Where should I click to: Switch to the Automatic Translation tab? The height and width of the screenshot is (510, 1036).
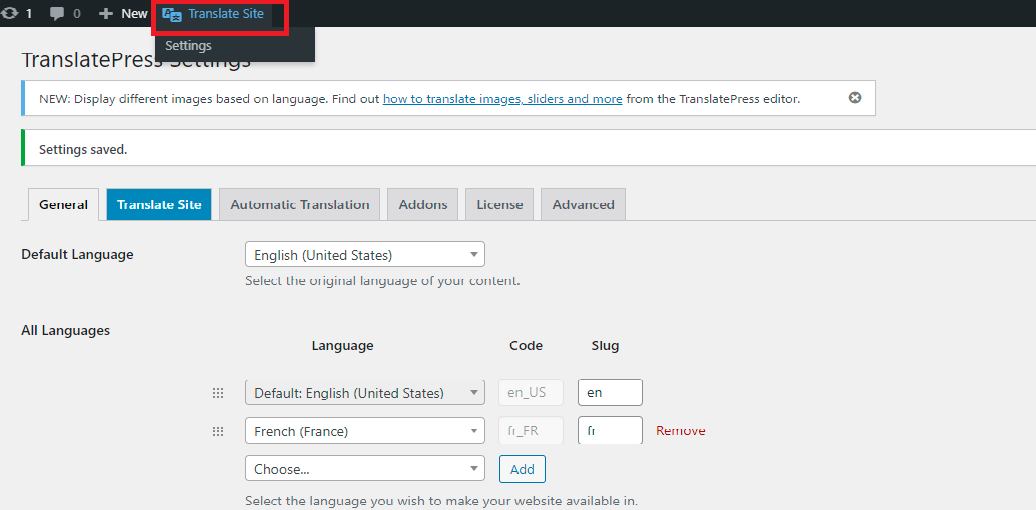299,204
